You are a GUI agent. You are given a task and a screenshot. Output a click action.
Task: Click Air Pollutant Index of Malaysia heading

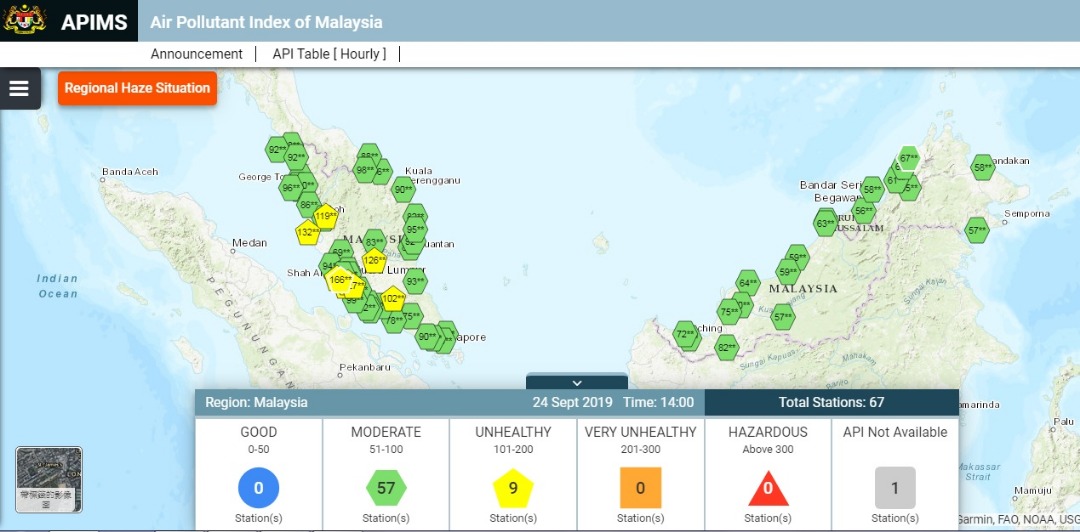point(266,22)
